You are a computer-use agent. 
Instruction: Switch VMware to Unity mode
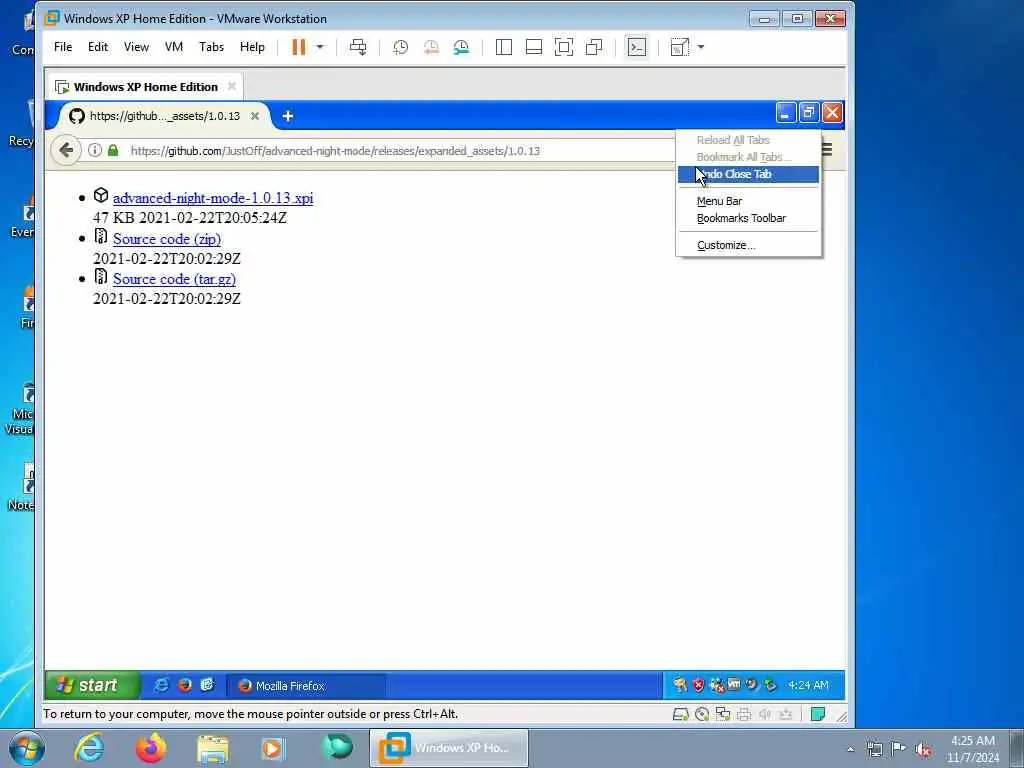pos(594,47)
